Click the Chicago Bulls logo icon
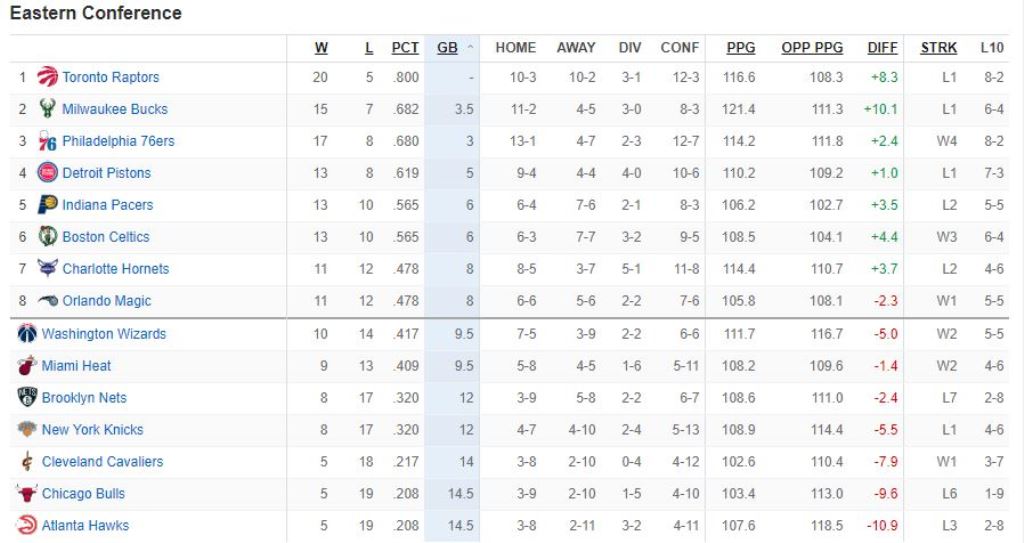This screenshot has height=543, width=1024. (x=27, y=494)
